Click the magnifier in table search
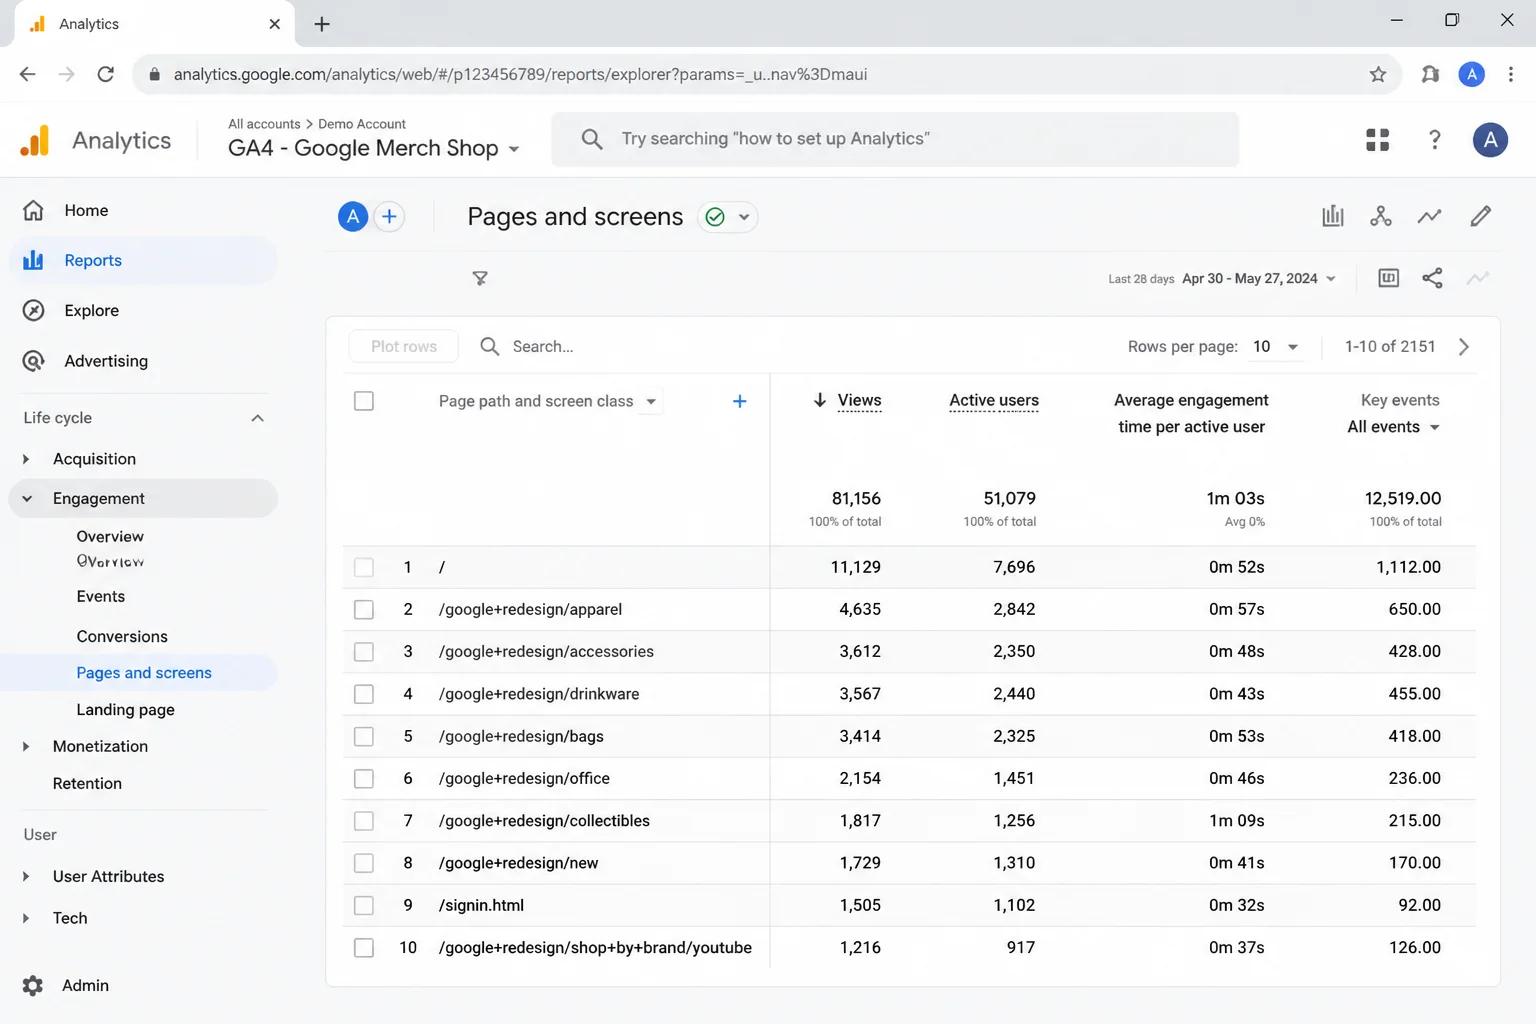1536x1024 pixels. coord(489,346)
